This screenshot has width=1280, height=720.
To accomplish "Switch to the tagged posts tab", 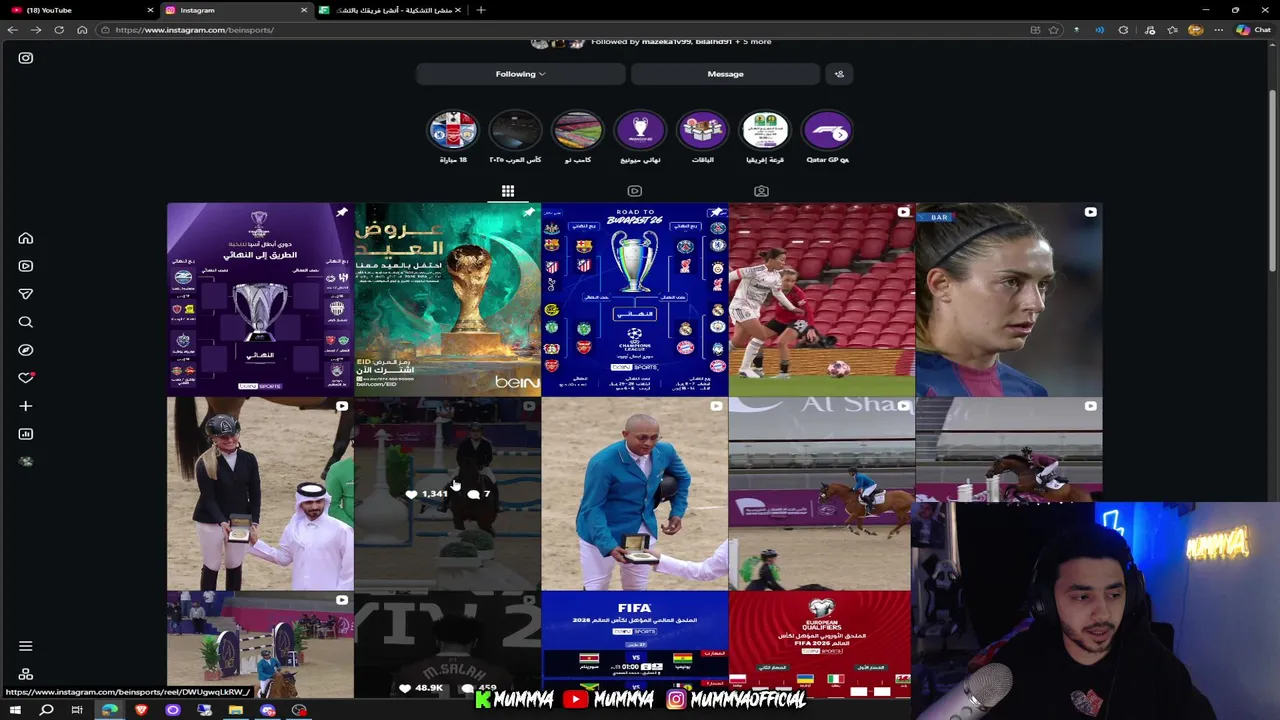I will pos(761,191).
